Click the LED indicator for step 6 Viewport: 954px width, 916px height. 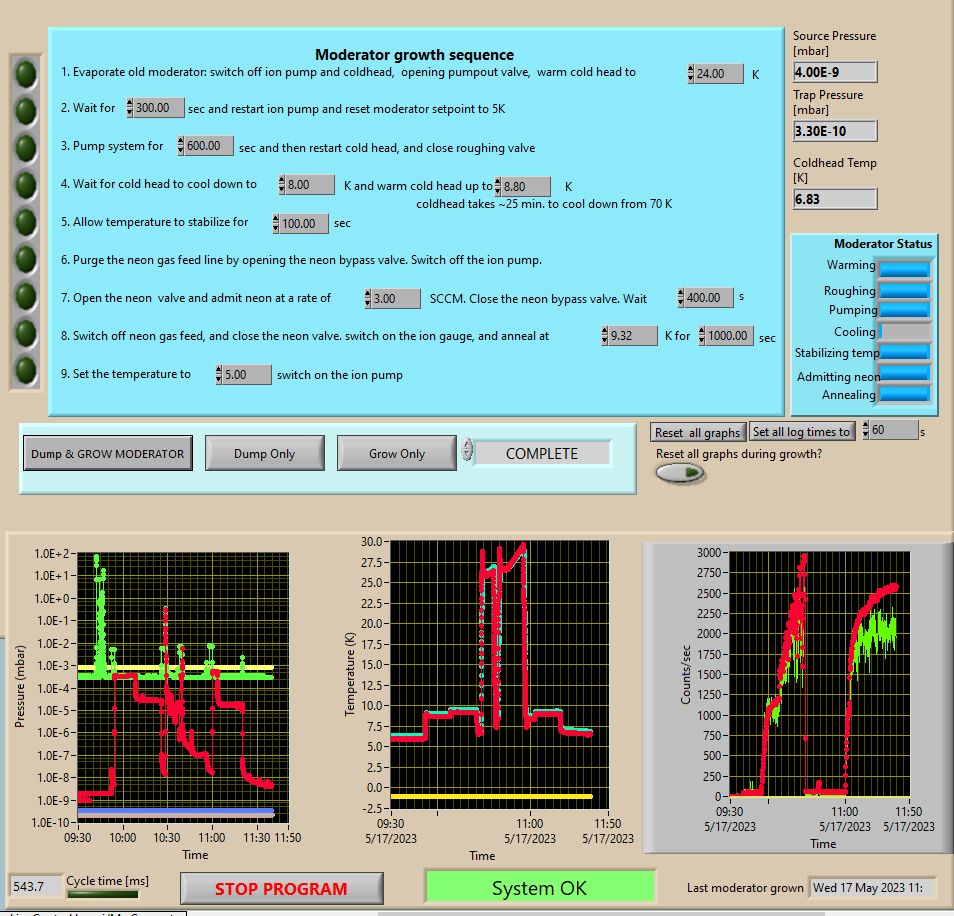point(26,259)
